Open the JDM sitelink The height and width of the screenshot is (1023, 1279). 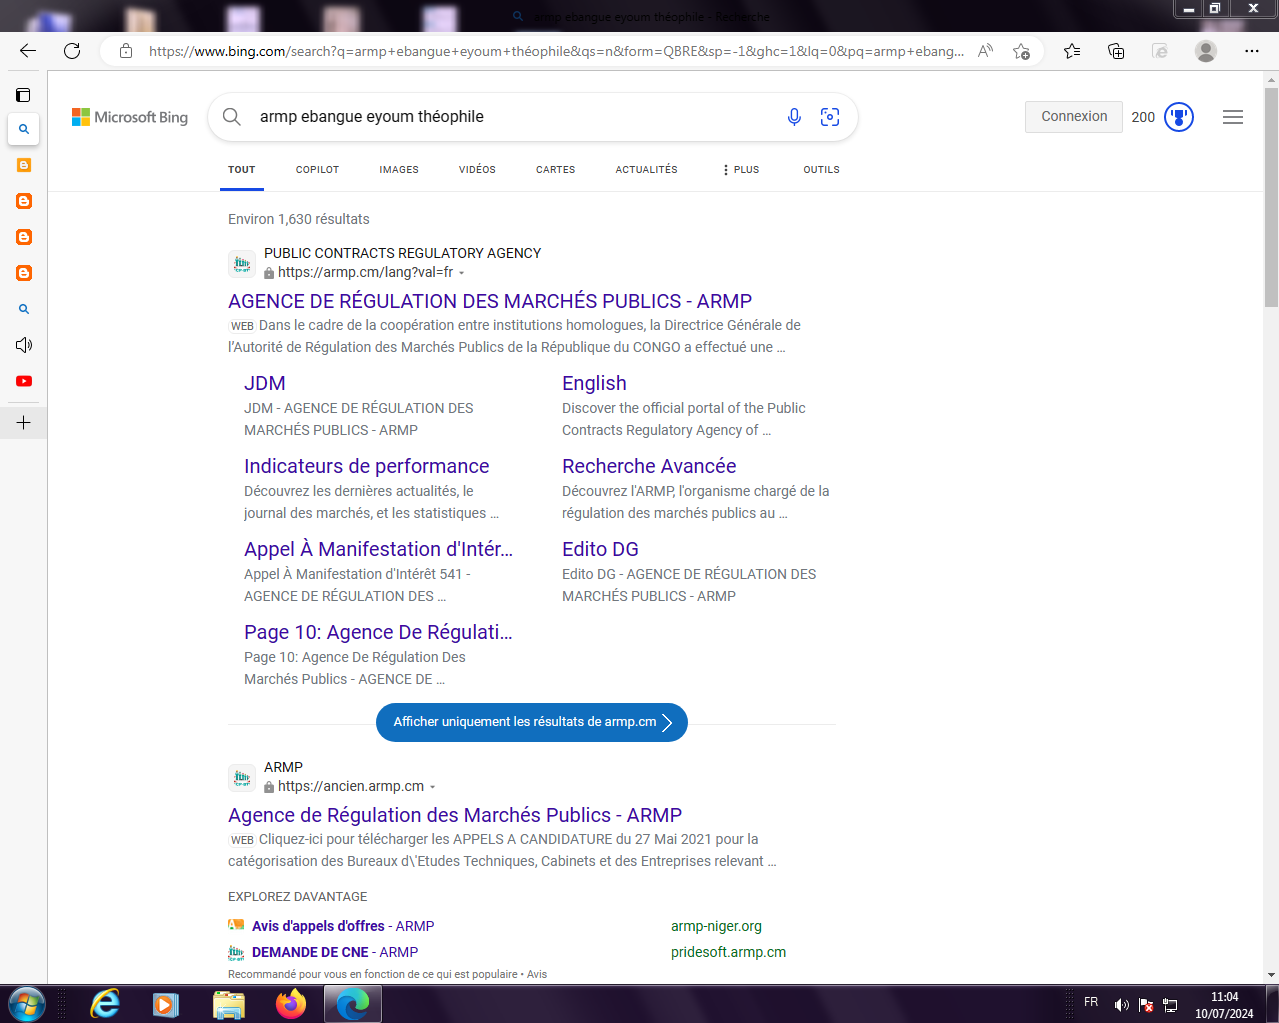pyautogui.click(x=265, y=383)
